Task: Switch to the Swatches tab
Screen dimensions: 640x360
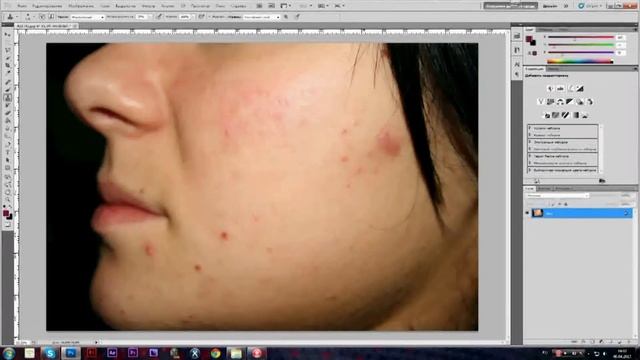Action: tap(545, 29)
